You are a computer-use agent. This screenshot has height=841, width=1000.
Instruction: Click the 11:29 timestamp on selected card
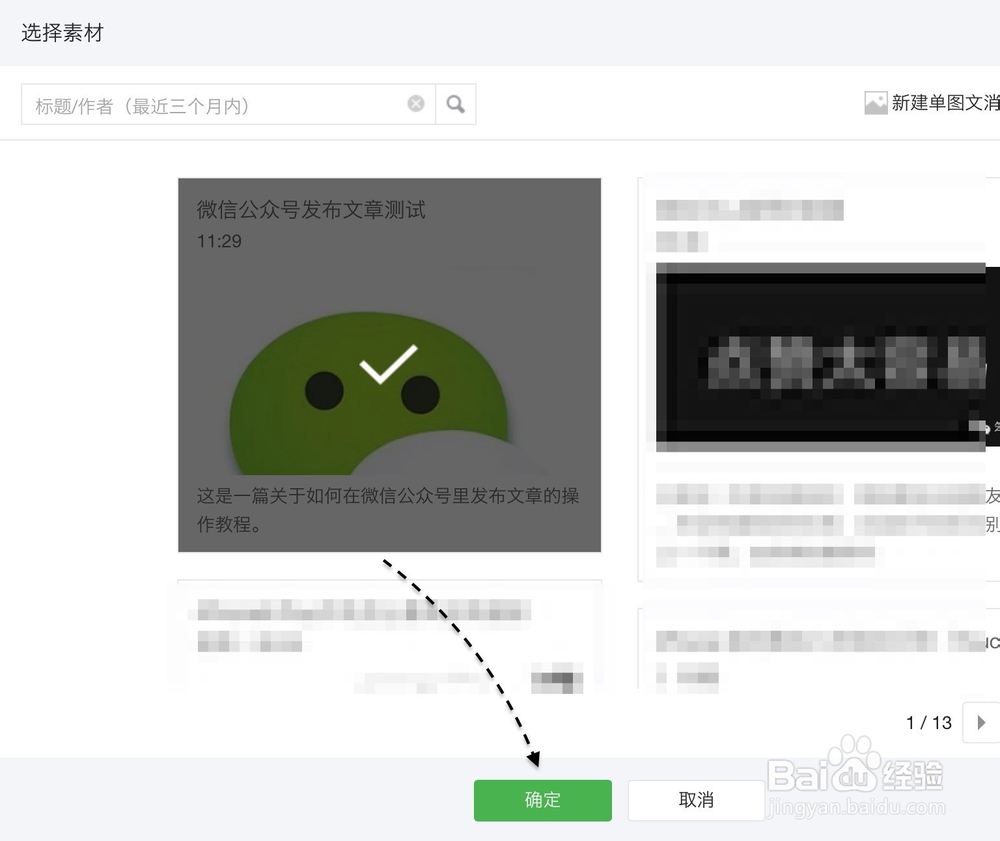[x=219, y=241]
